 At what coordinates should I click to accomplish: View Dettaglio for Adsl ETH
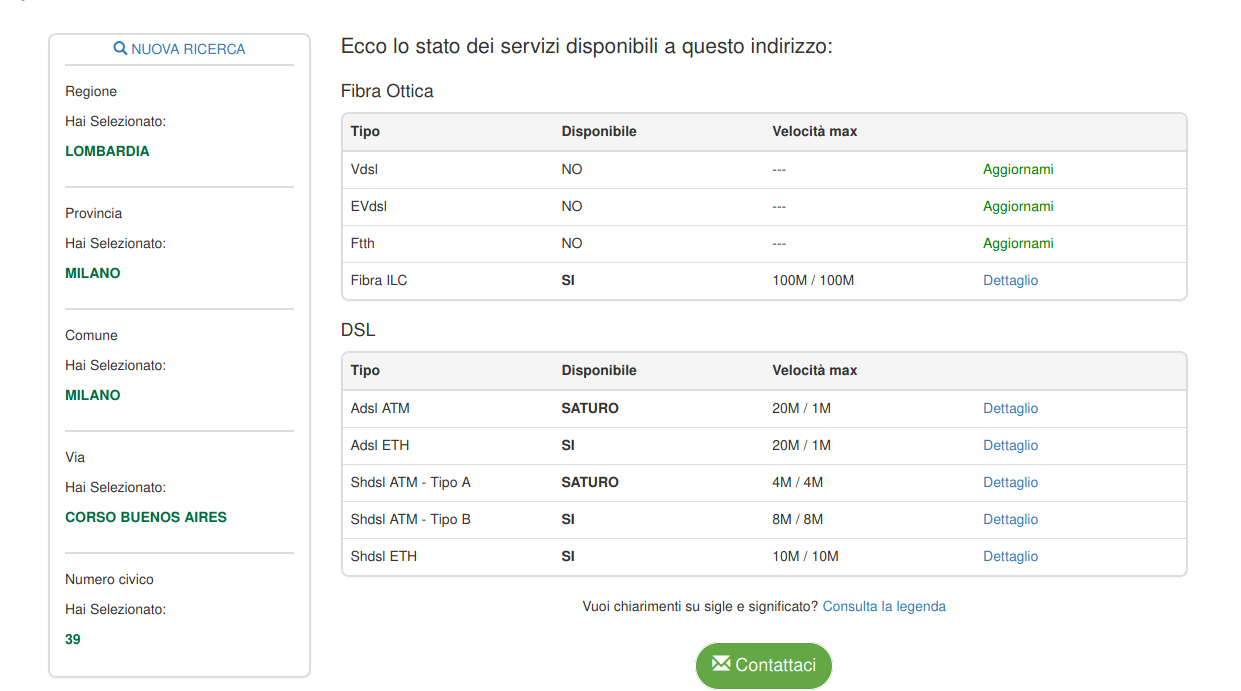point(1010,446)
